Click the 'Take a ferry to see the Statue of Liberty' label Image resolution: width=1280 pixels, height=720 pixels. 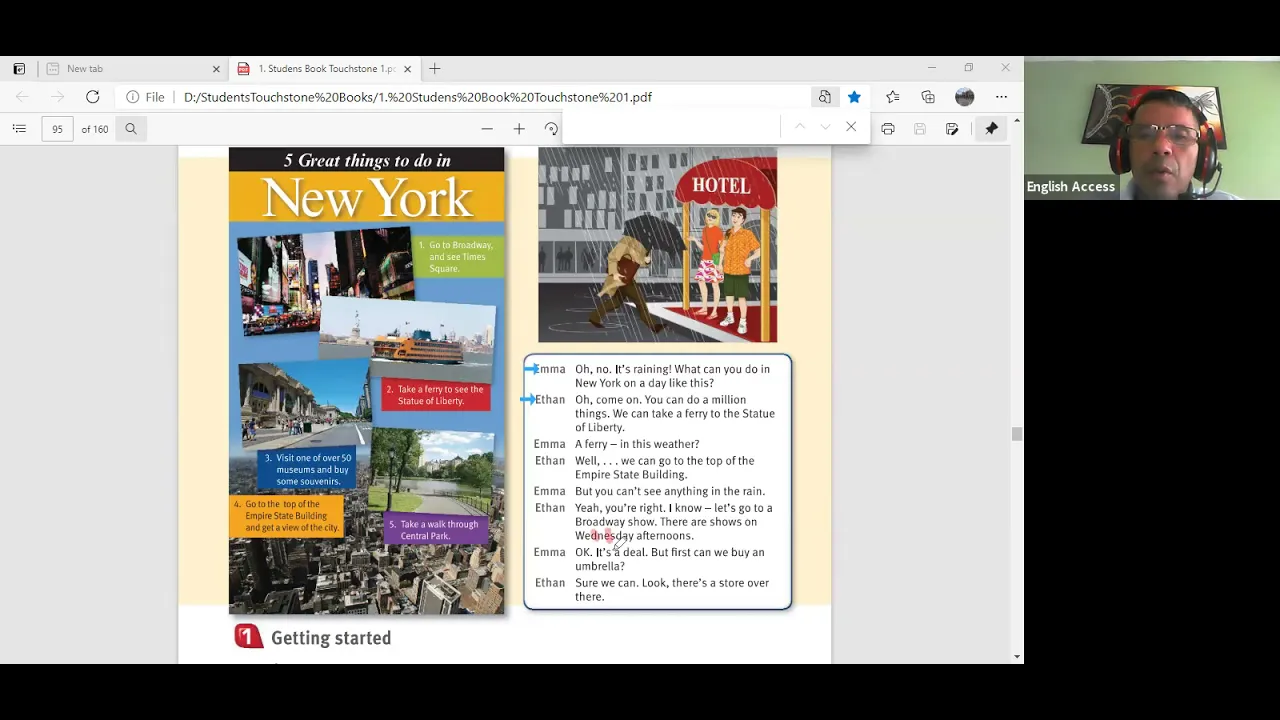pos(436,395)
